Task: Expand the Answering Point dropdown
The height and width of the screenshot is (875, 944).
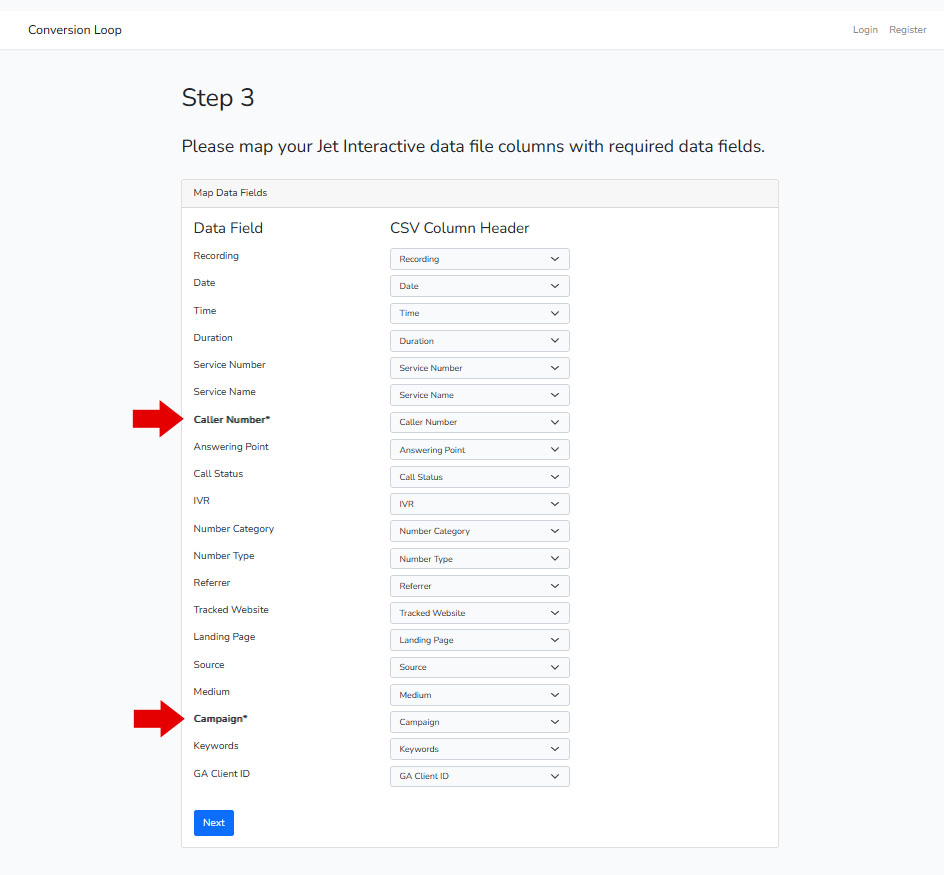Action: click(479, 450)
